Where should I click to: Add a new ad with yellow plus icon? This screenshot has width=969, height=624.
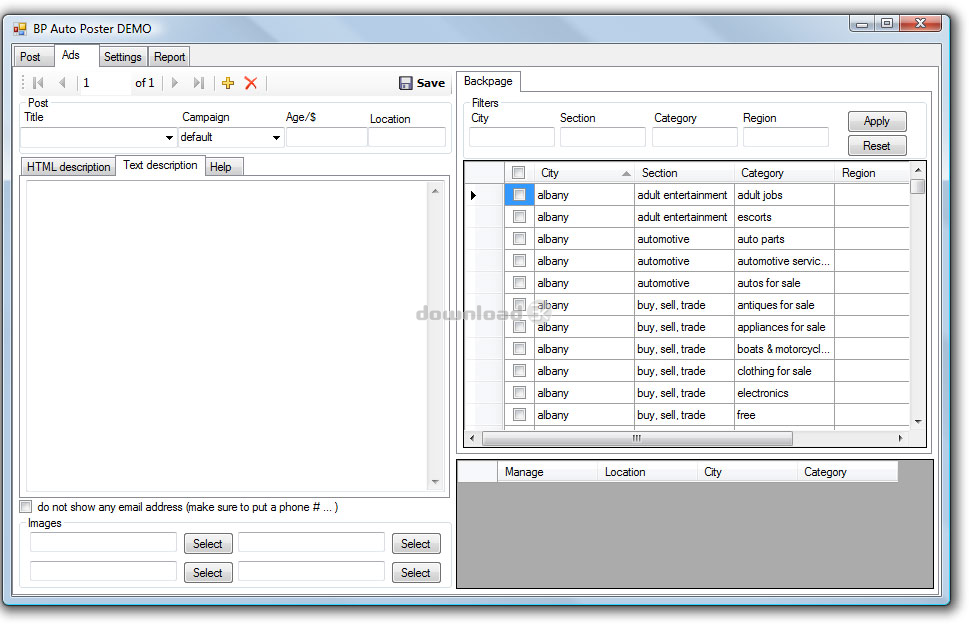tap(228, 83)
